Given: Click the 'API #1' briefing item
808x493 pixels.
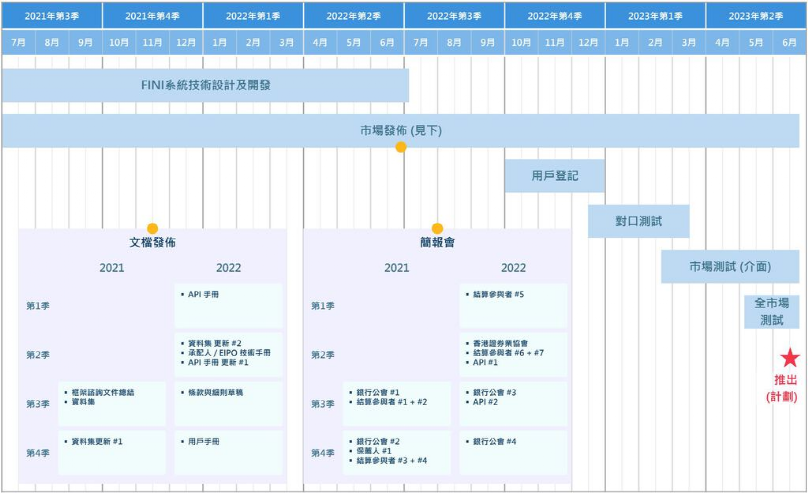Looking at the screenshot, I should point(485,362).
